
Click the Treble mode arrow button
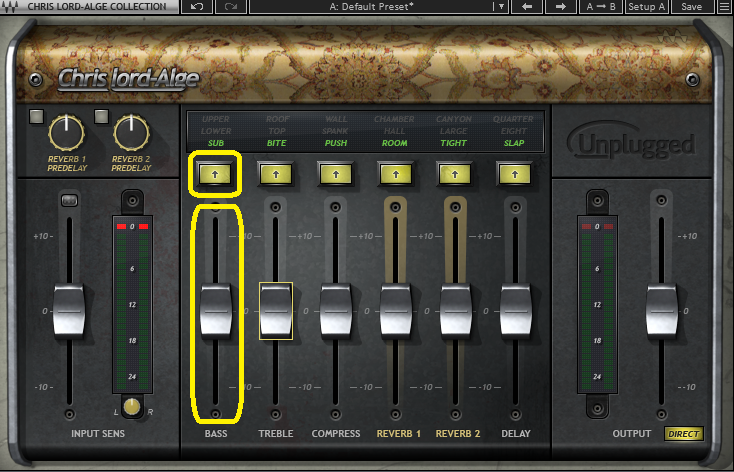pyautogui.click(x=275, y=174)
